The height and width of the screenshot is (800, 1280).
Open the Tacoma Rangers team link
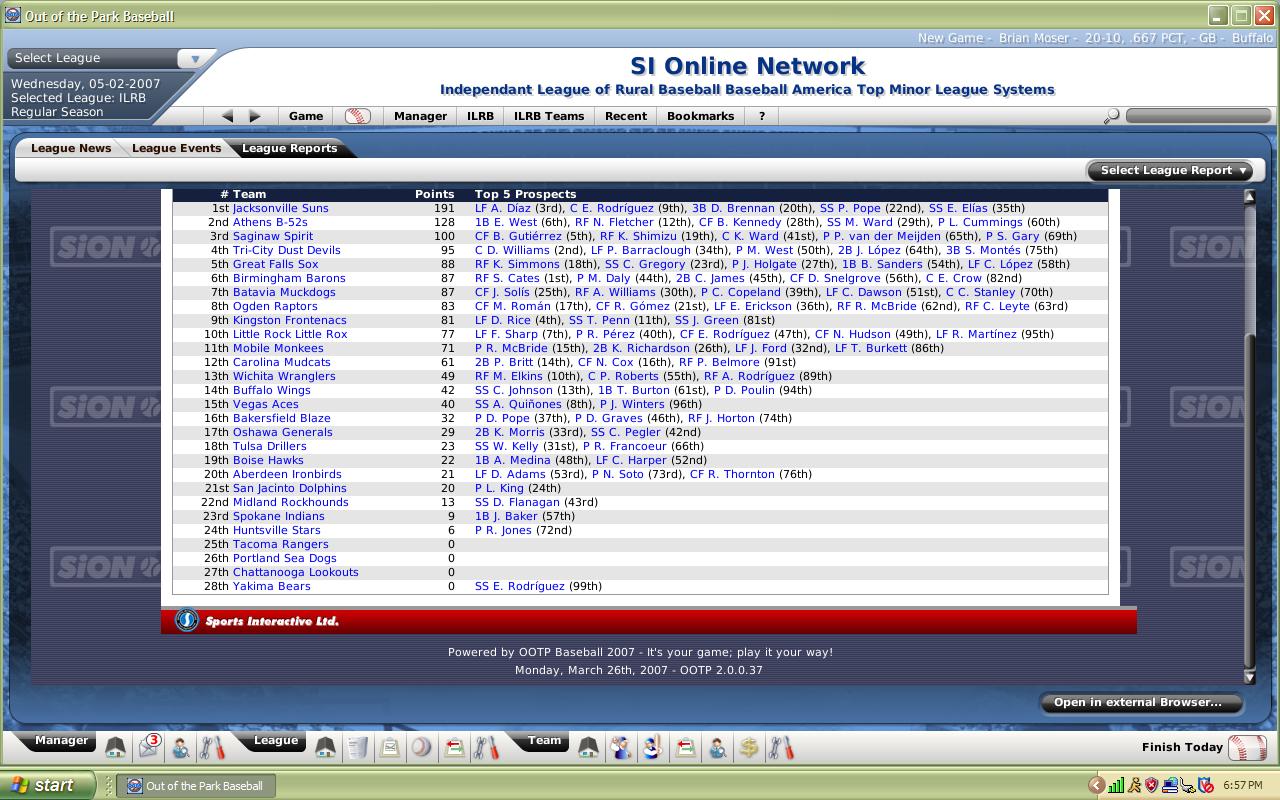(x=280, y=544)
